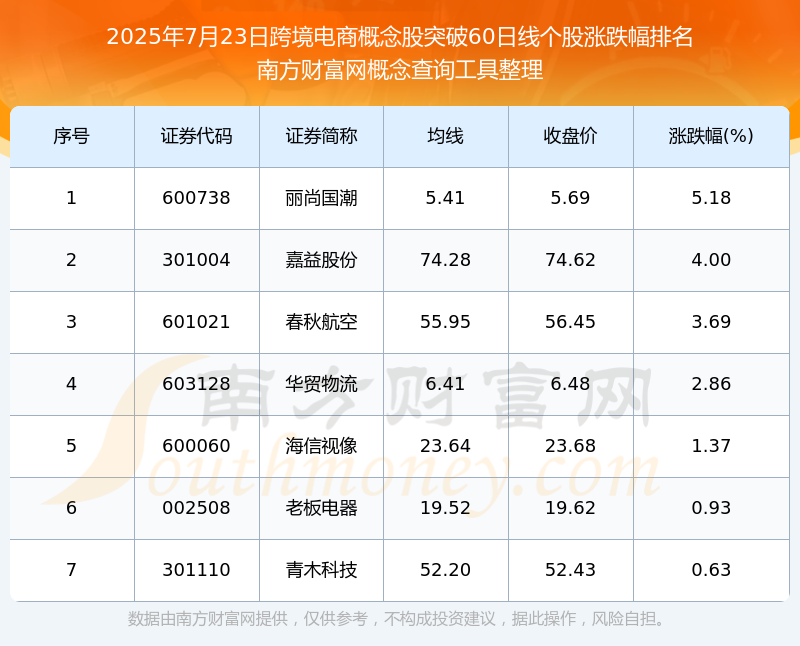Click serial number 5 of 海信视像 row
Screen dimensions: 800x646
point(71,446)
